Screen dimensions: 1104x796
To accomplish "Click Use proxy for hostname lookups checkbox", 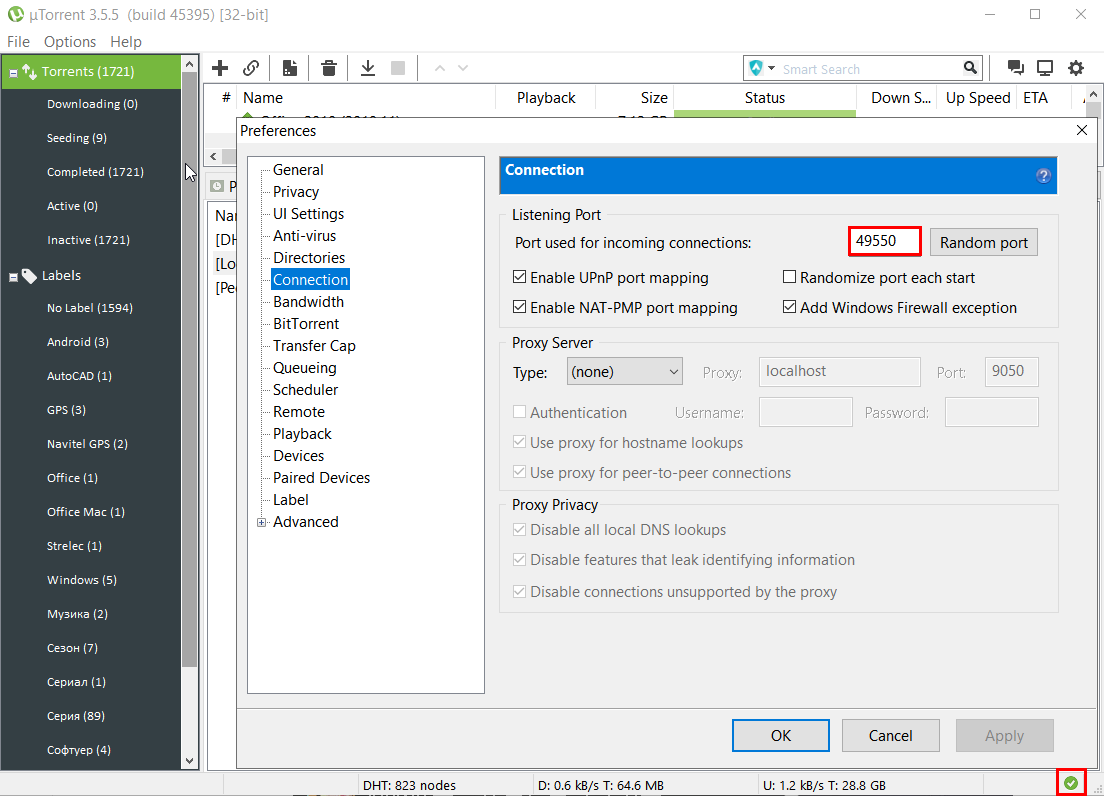I will [520, 442].
